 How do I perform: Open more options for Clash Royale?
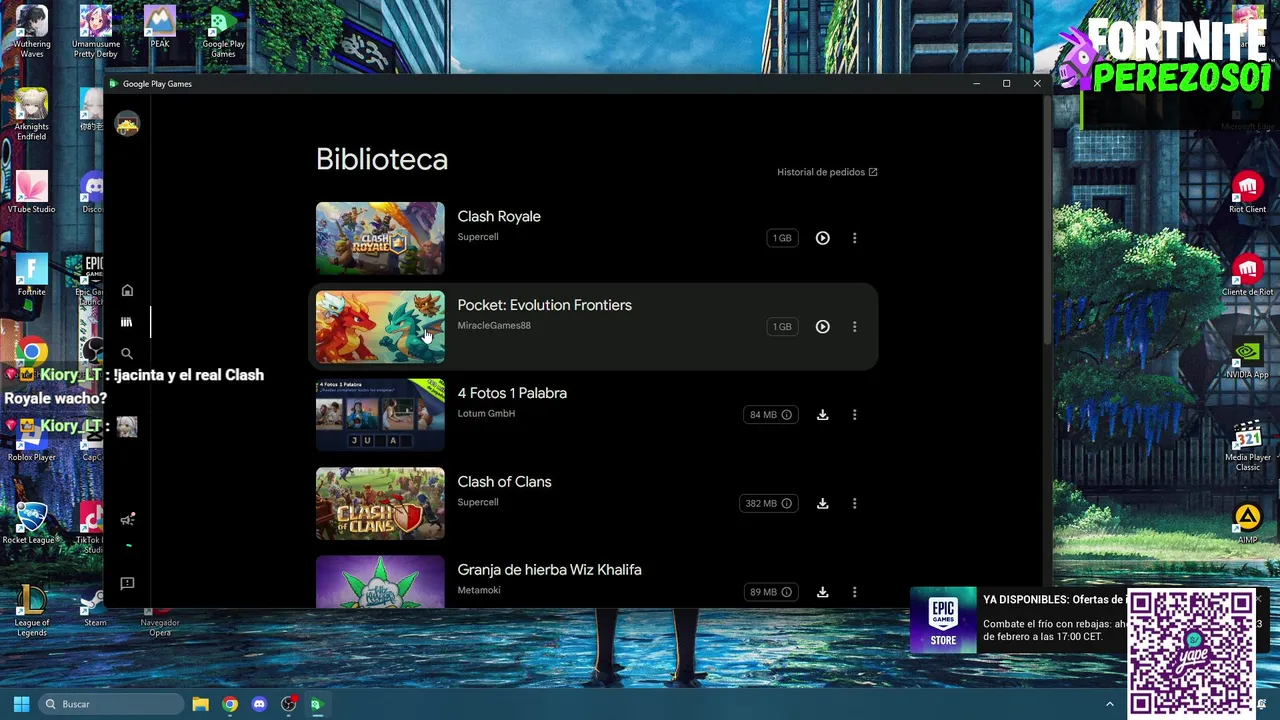tap(854, 238)
